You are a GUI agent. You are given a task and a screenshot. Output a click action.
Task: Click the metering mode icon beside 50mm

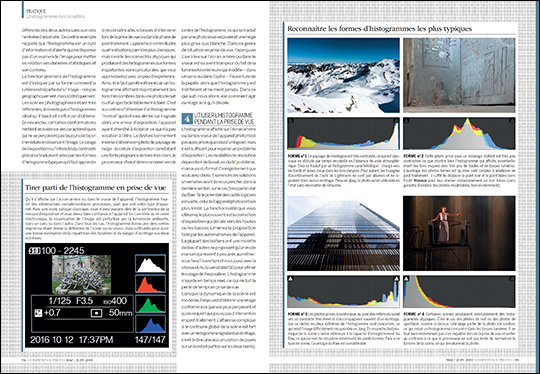[x=96, y=313]
